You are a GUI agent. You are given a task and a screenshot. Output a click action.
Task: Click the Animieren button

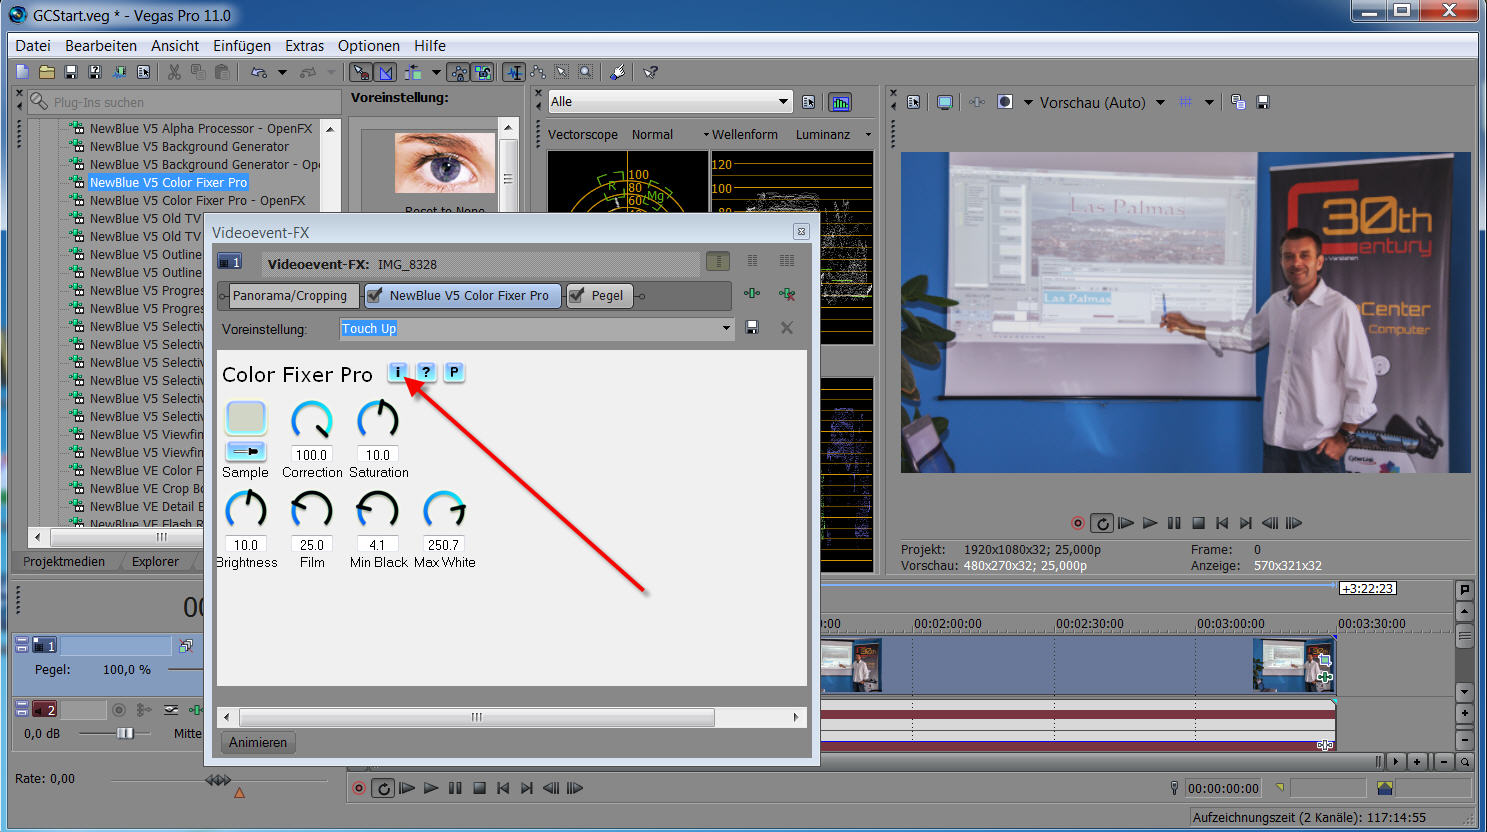(258, 742)
